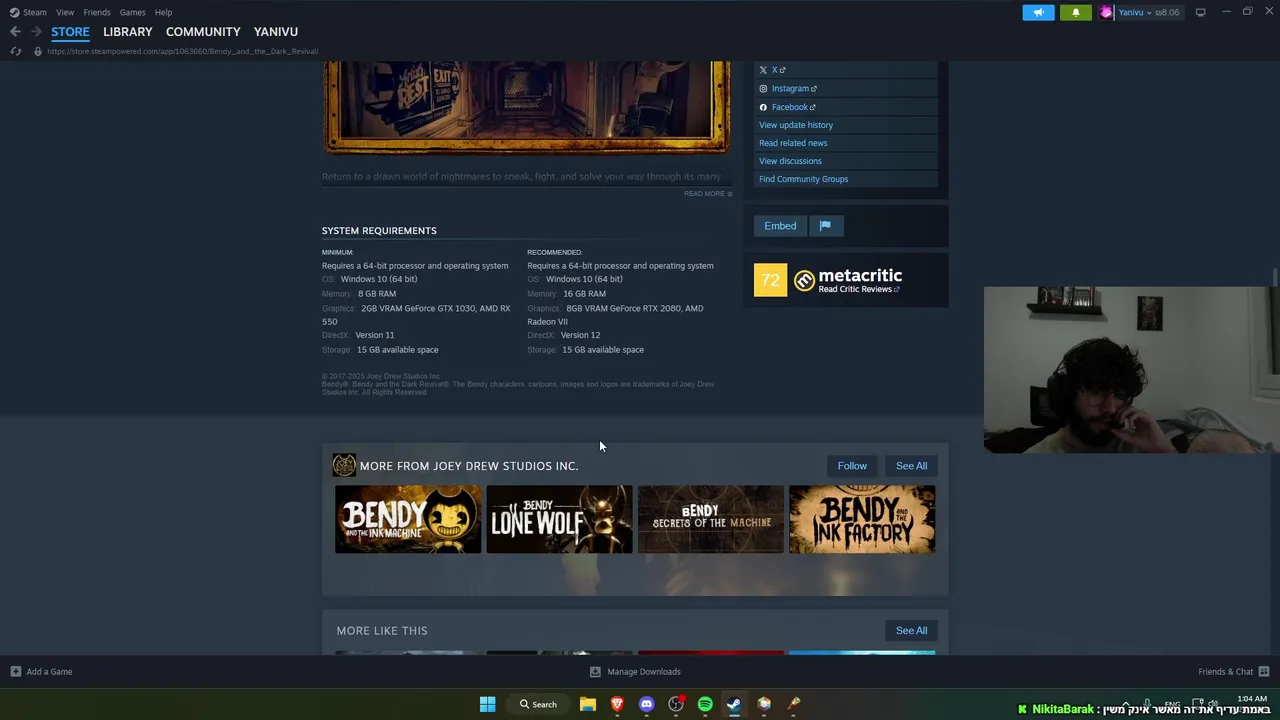Click the Yanivu wallet balance

pyautogui.click(x=1169, y=12)
